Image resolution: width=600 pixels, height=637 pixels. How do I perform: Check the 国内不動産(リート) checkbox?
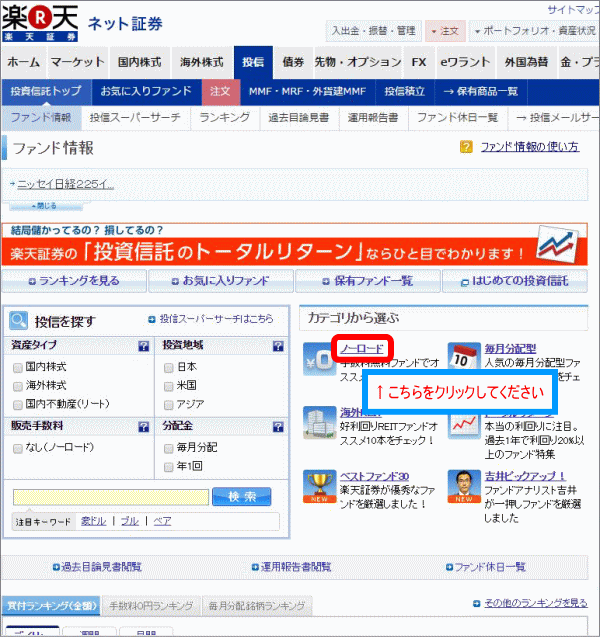click(17, 405)
